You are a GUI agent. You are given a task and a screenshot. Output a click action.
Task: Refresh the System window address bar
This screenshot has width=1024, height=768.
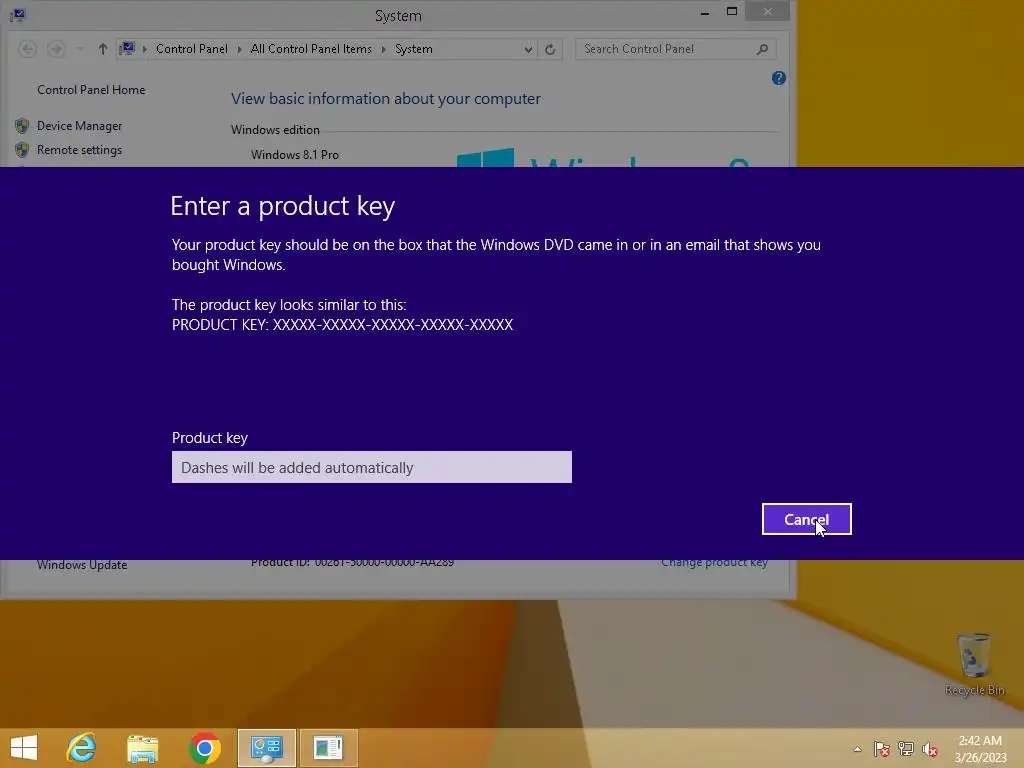pyautogui.click(x=550, y=49)
